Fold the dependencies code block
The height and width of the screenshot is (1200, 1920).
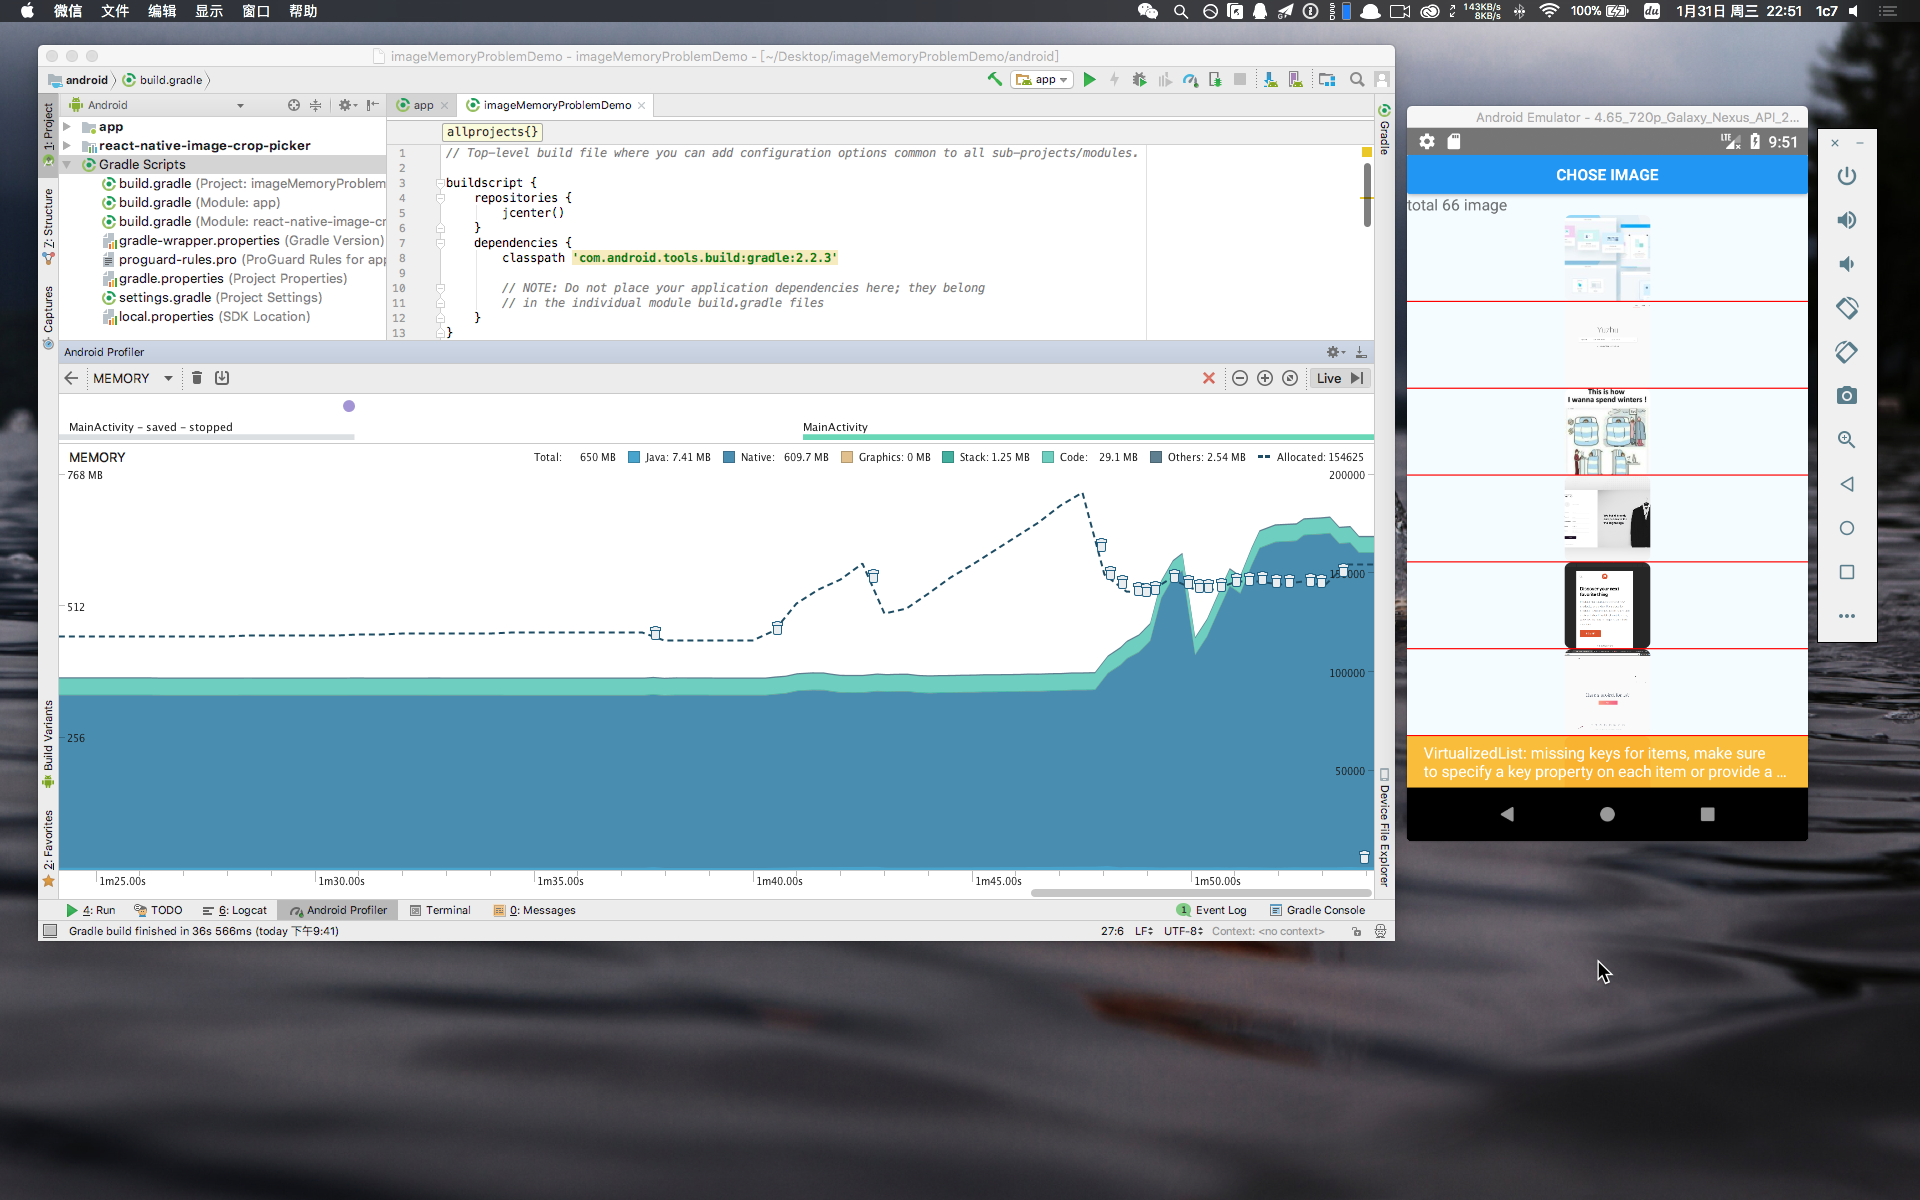coord(440,243)
